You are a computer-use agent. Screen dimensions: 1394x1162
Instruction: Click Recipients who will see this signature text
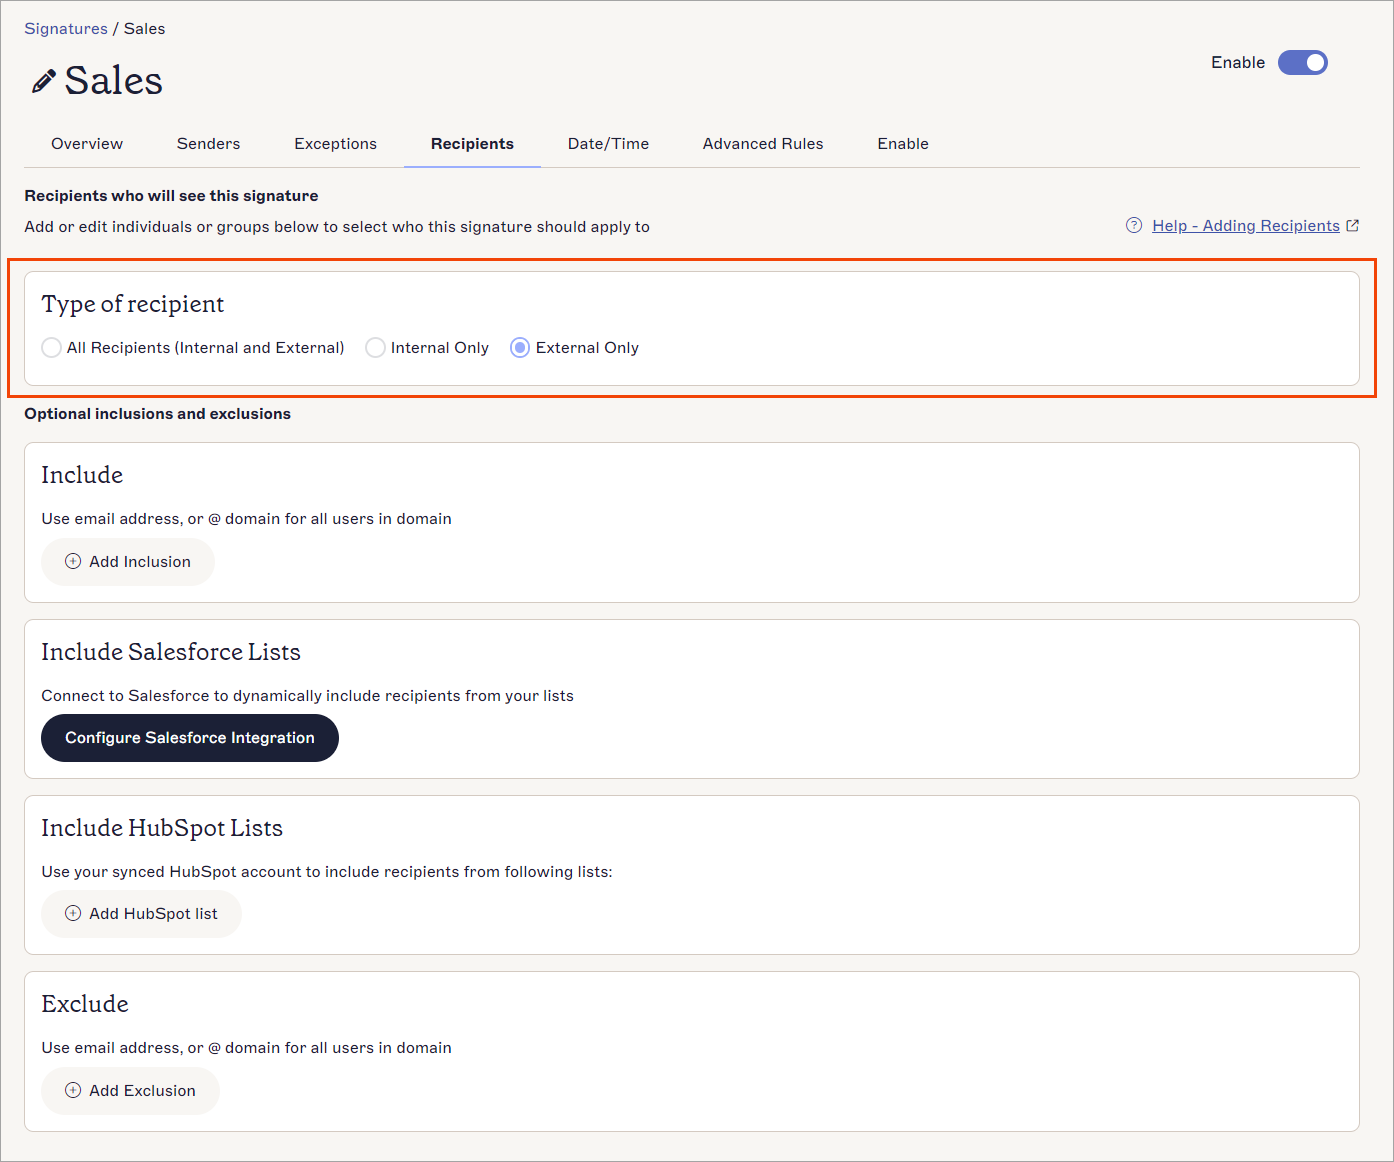[171, 195]
